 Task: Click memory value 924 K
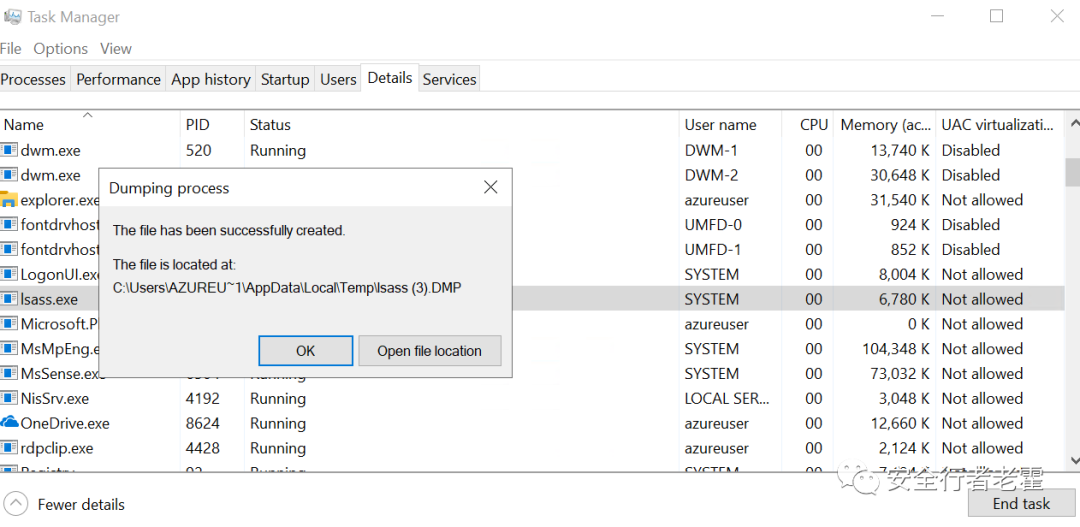click(x=909, y=225)
